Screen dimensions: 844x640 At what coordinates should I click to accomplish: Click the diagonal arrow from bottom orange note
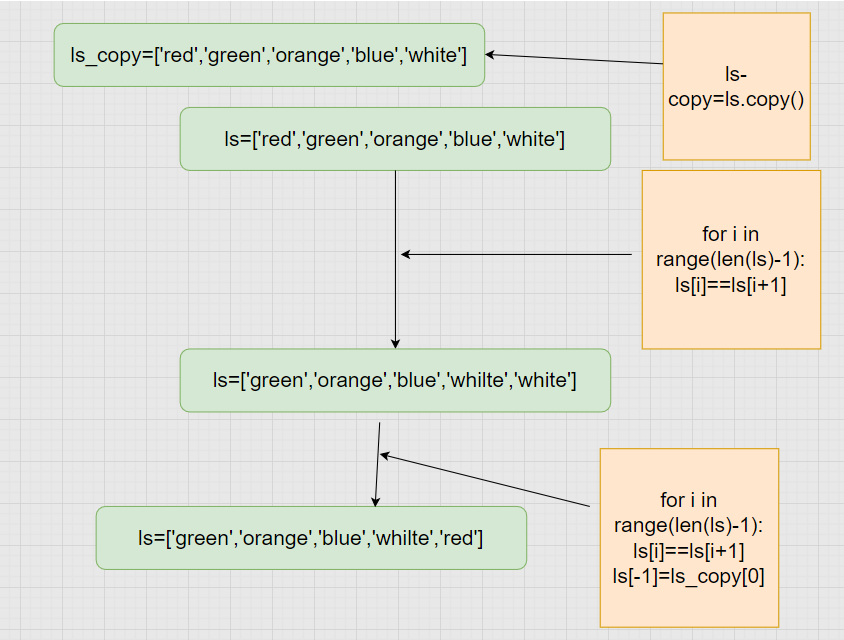[485, 480]
